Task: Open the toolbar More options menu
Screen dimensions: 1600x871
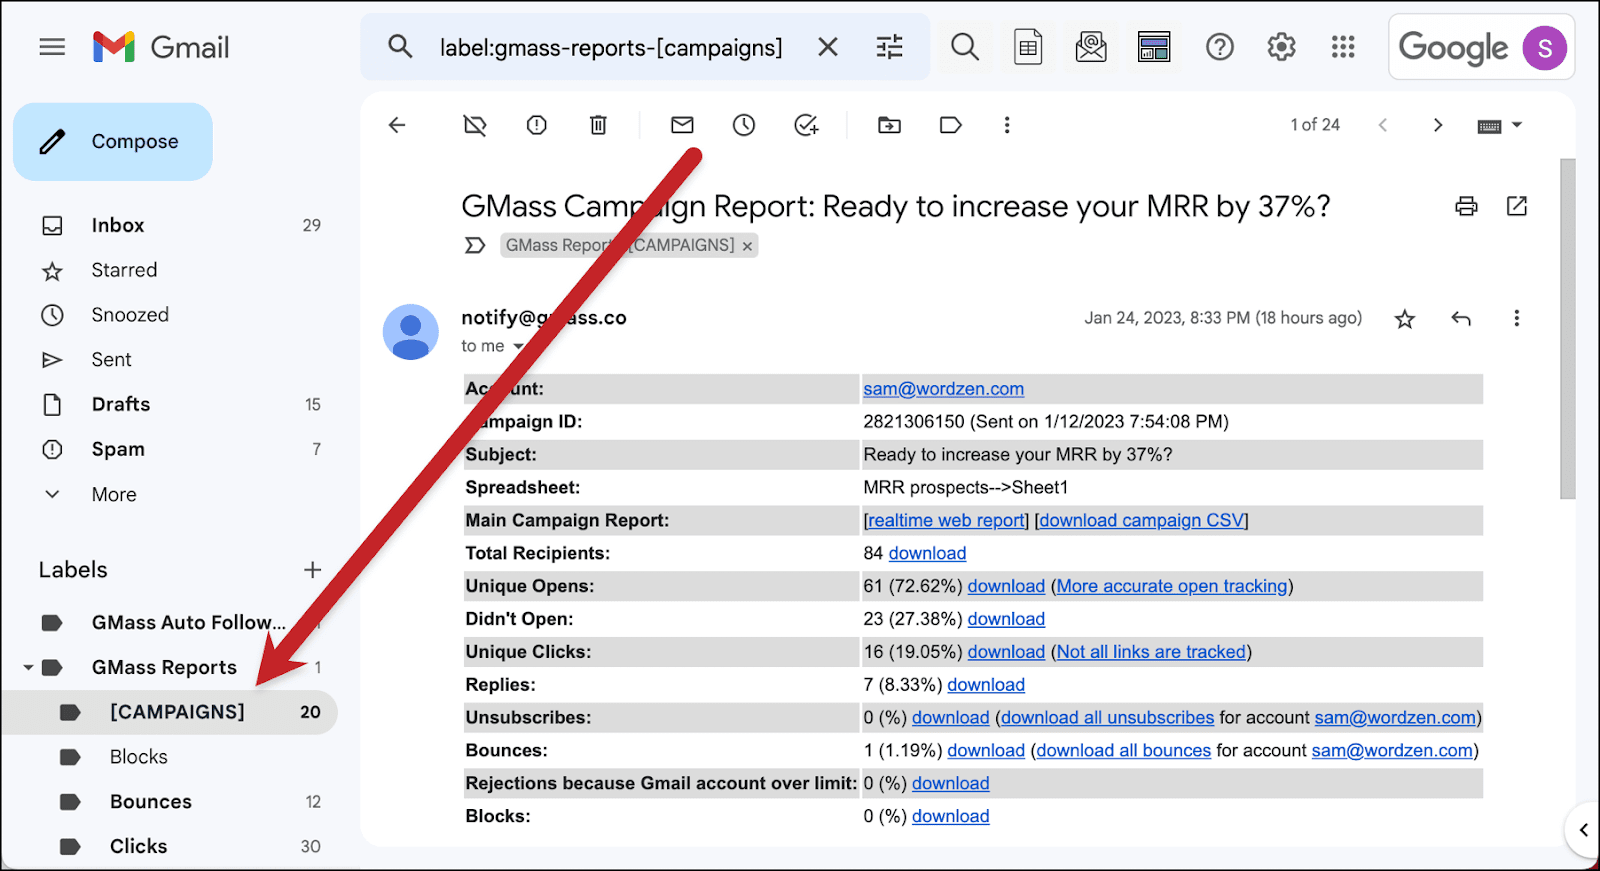Action: click(x=1007, y=125)
